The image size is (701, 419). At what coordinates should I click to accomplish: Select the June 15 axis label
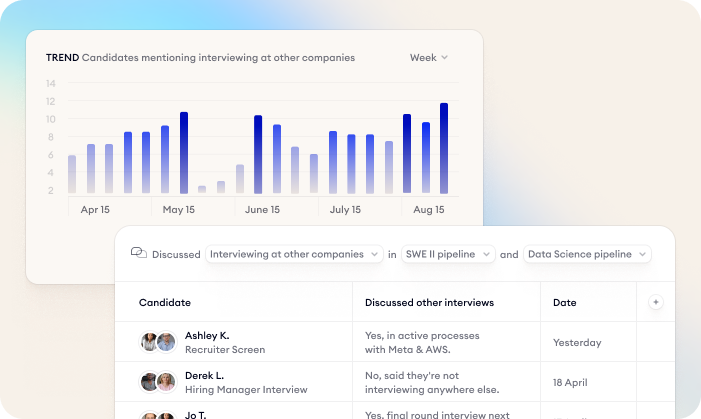point(262,210)
